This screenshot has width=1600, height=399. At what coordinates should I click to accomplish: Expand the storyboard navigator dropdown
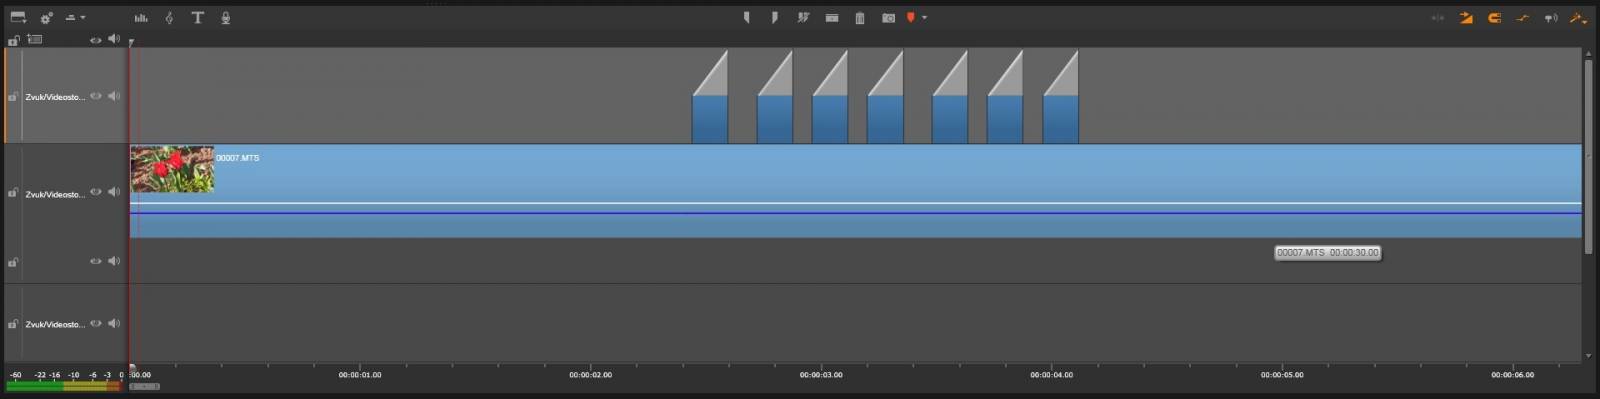tap(18, 18)
